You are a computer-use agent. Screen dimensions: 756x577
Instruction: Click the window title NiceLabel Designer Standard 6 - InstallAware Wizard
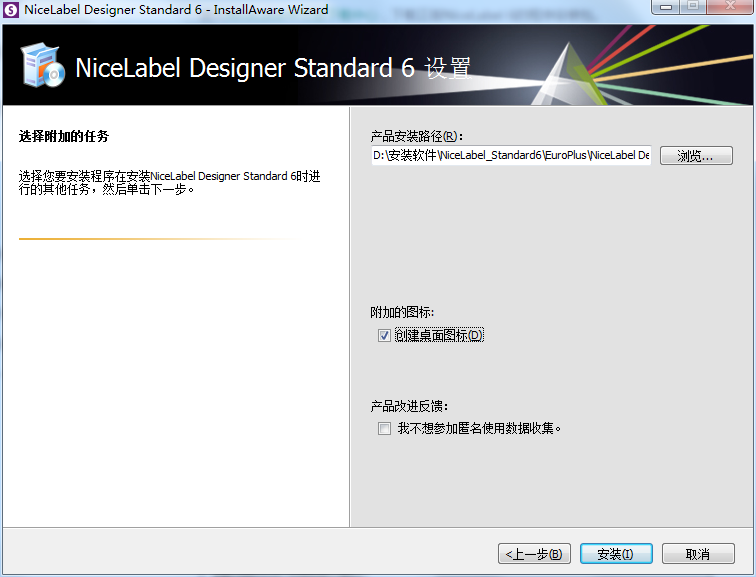pos(176,10)
